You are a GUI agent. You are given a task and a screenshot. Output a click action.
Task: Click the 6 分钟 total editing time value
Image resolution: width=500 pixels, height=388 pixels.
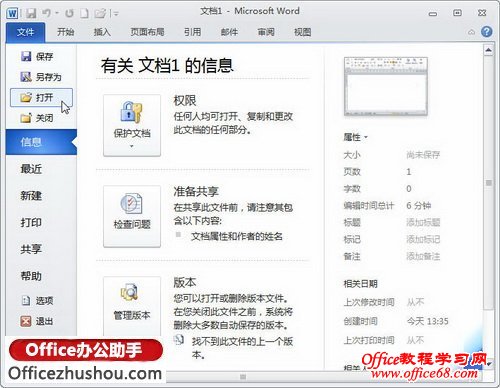[x=419, y=205]
